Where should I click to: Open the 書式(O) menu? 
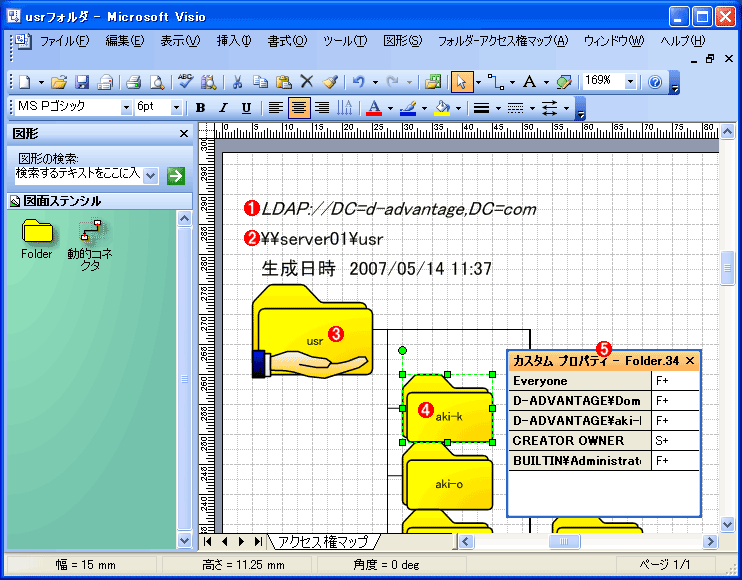(287, 41)
